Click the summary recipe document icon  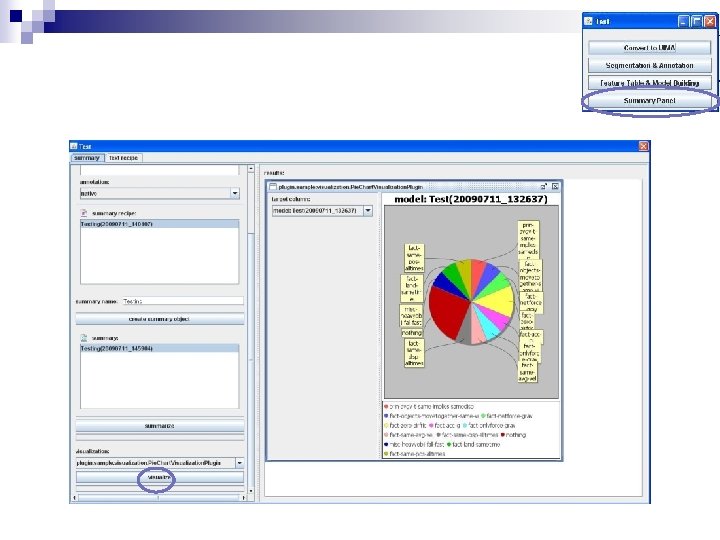84,213
